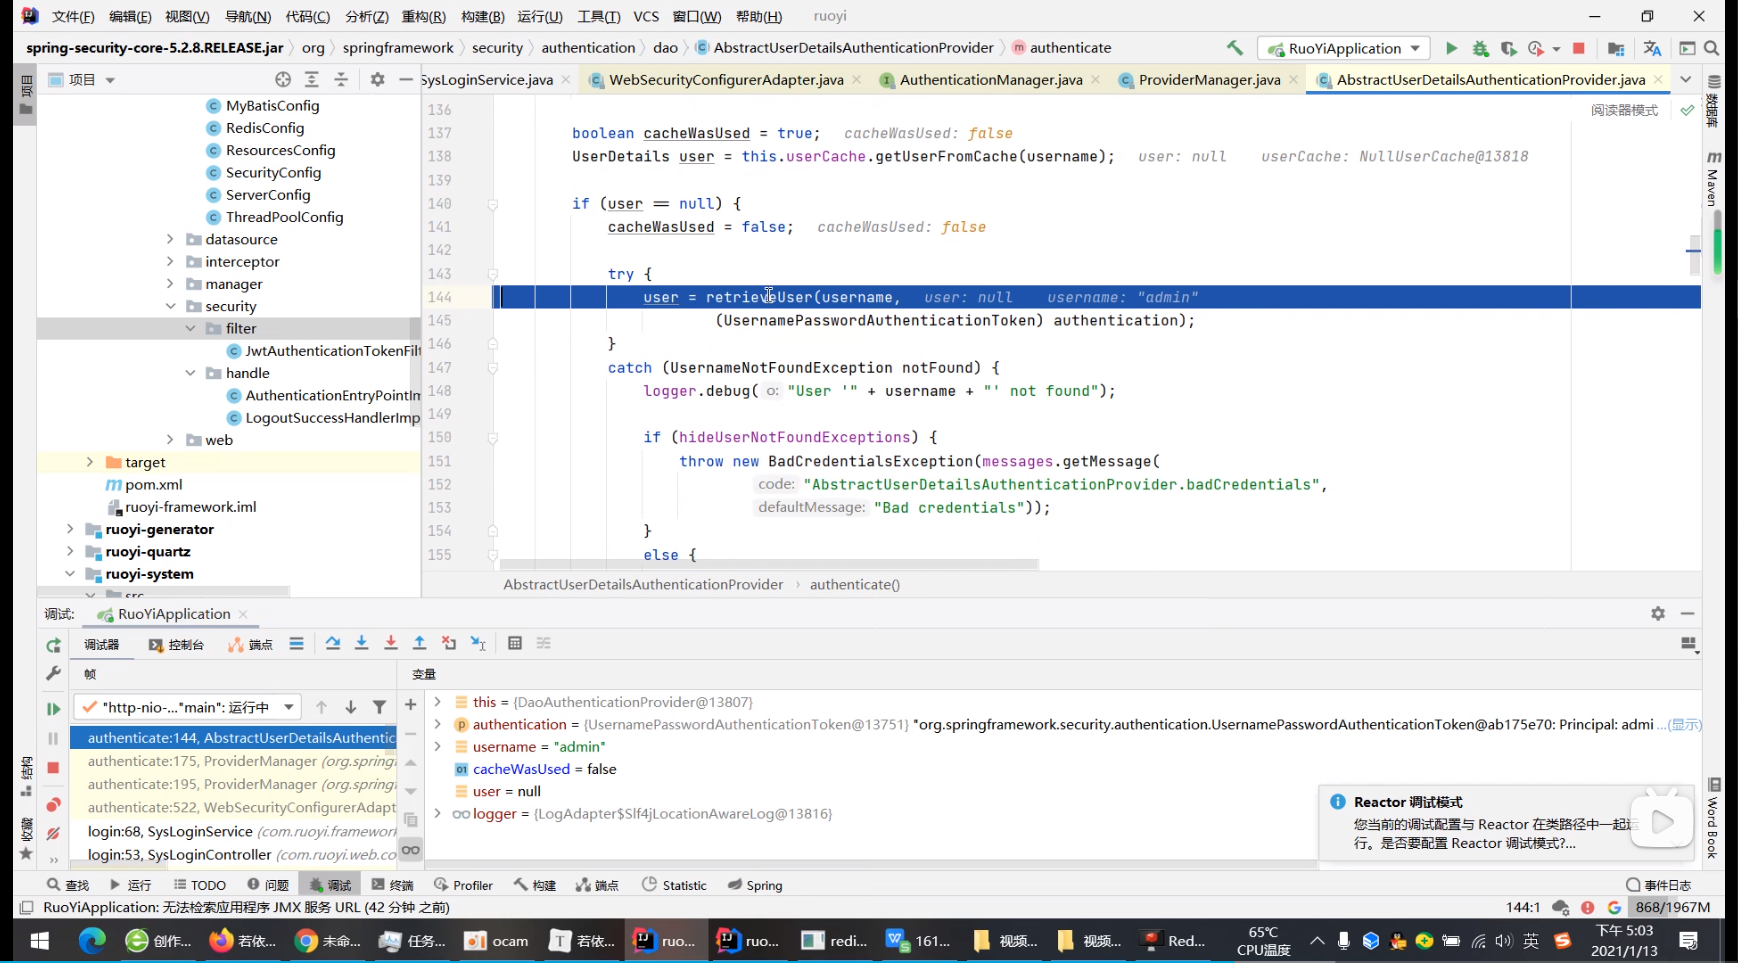
Task: Click memory indicator 868/1967M
Action: click(1673, 907)
